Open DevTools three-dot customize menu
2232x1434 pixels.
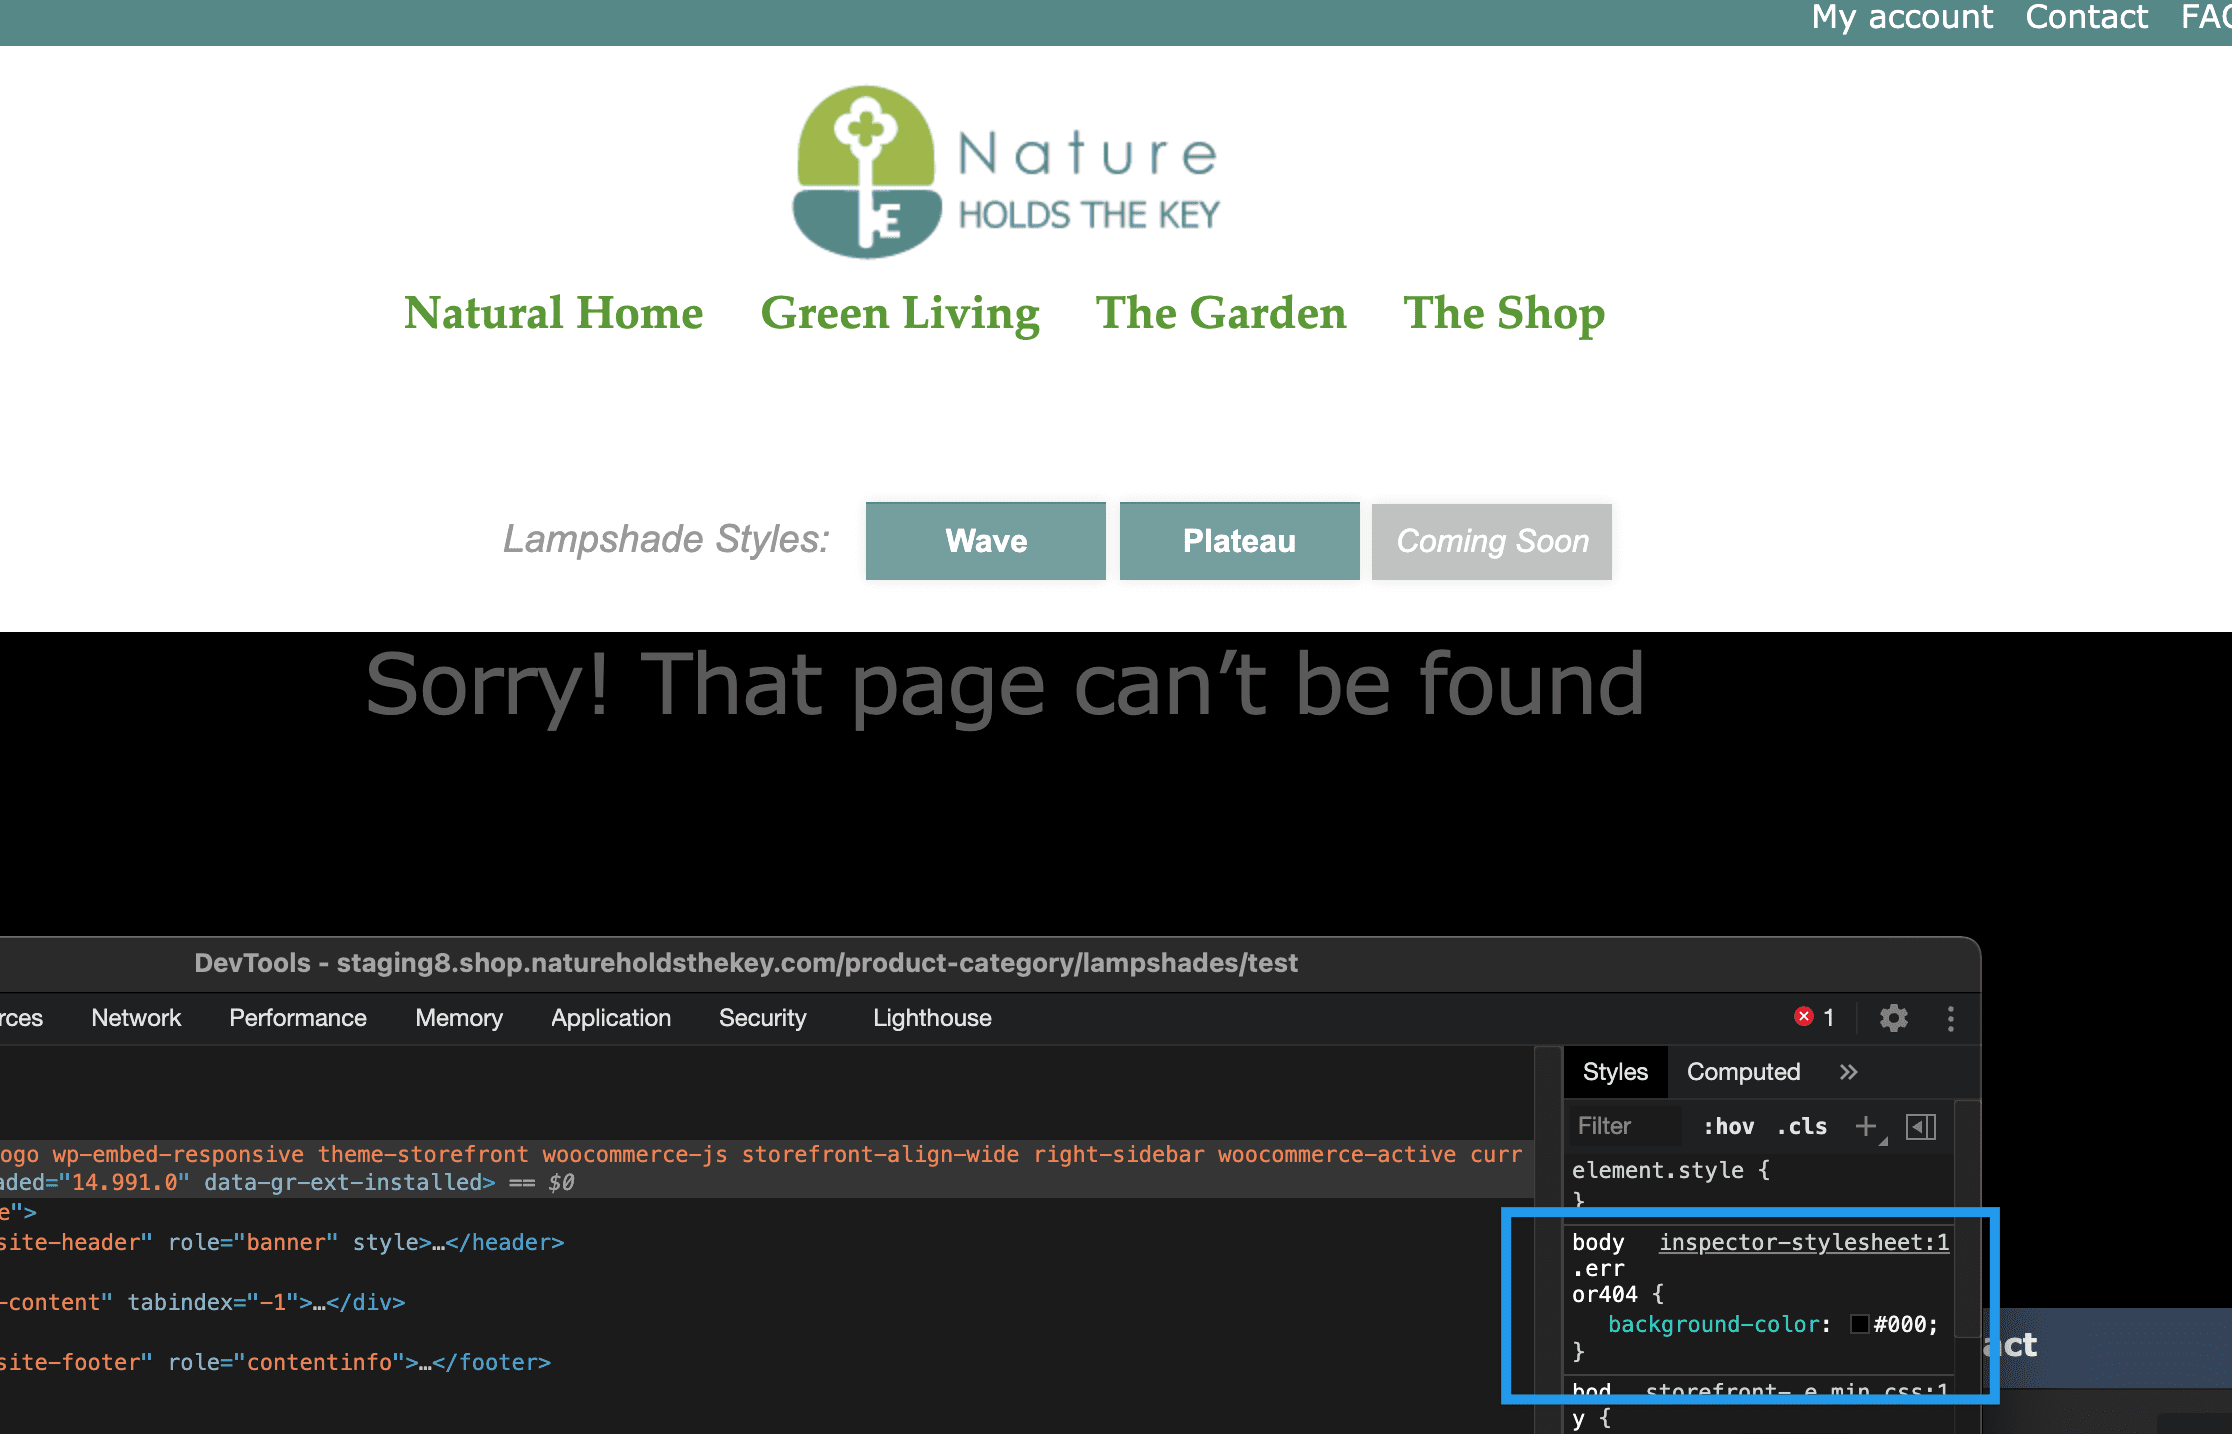tap(1950, 1018)
